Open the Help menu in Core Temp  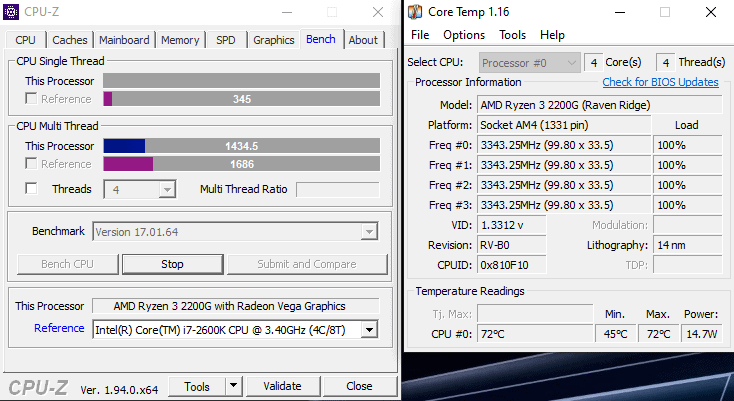pyautogui.click(x=552, y=35)
